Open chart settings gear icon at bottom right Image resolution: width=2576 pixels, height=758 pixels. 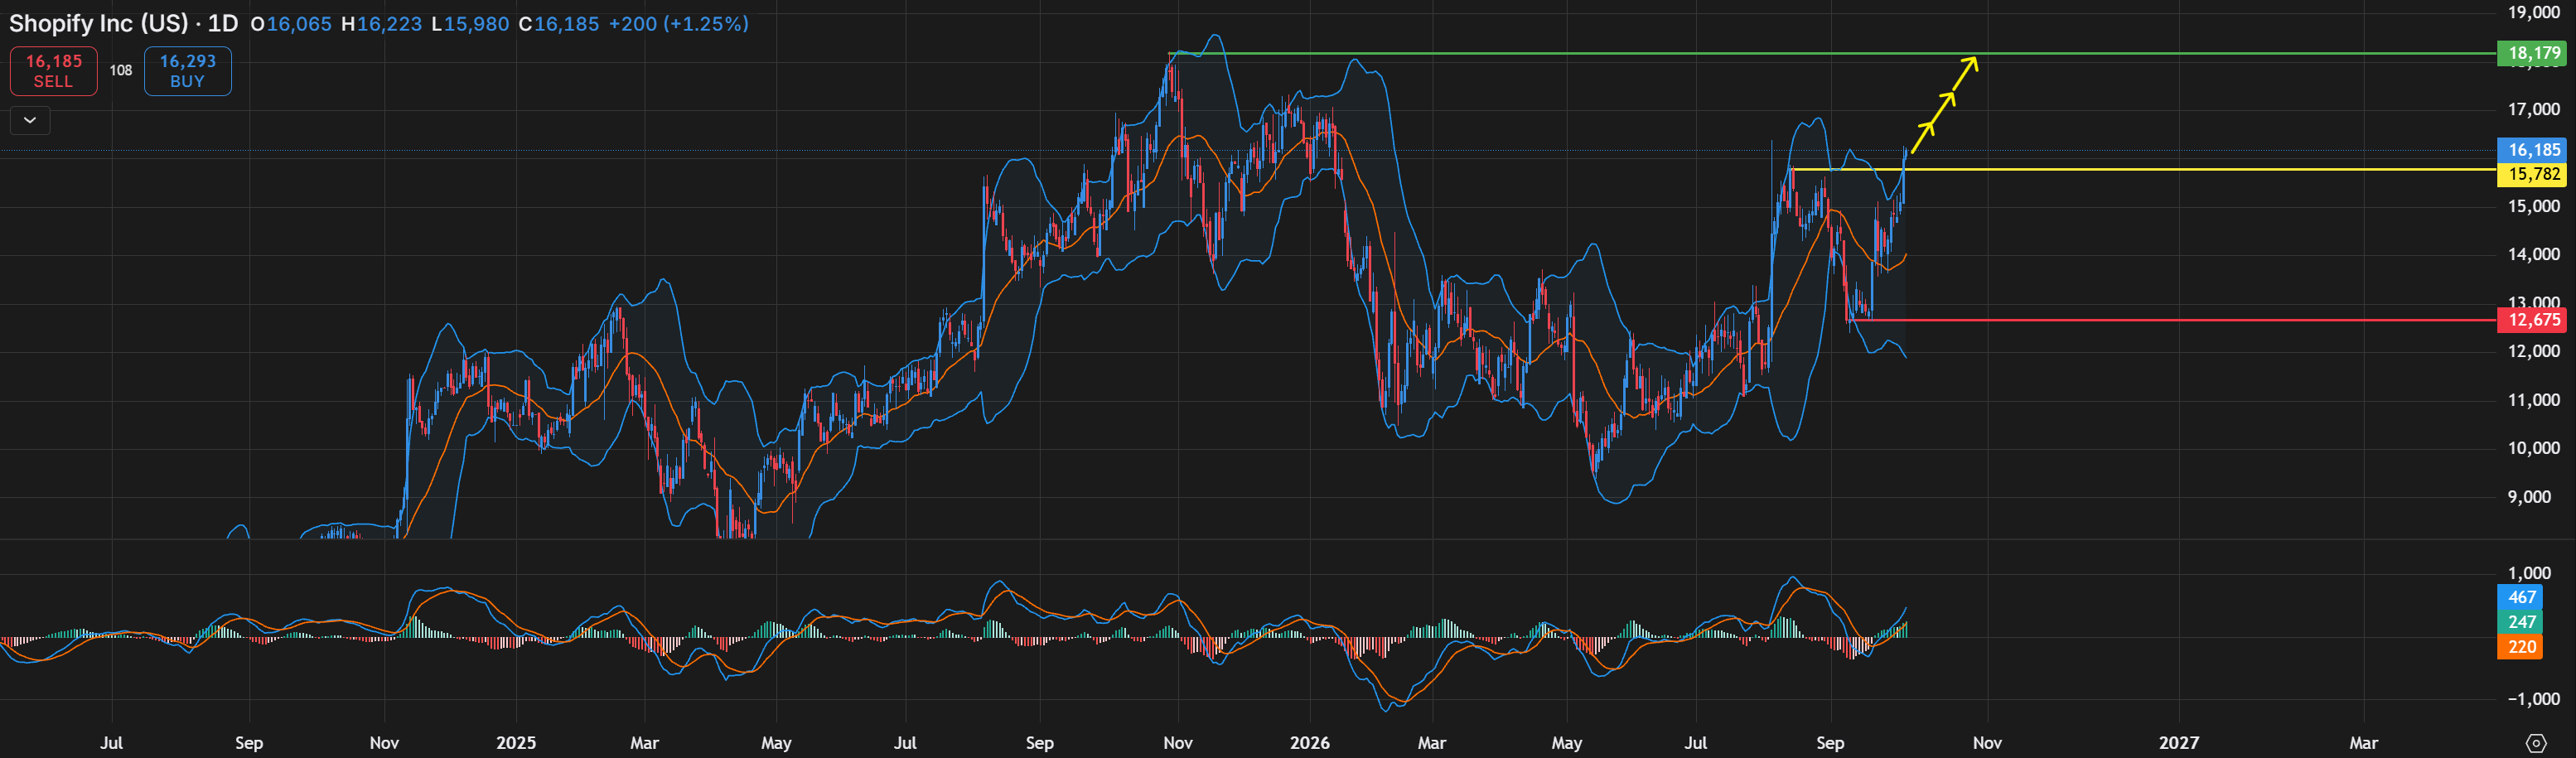coord(2535,743)
